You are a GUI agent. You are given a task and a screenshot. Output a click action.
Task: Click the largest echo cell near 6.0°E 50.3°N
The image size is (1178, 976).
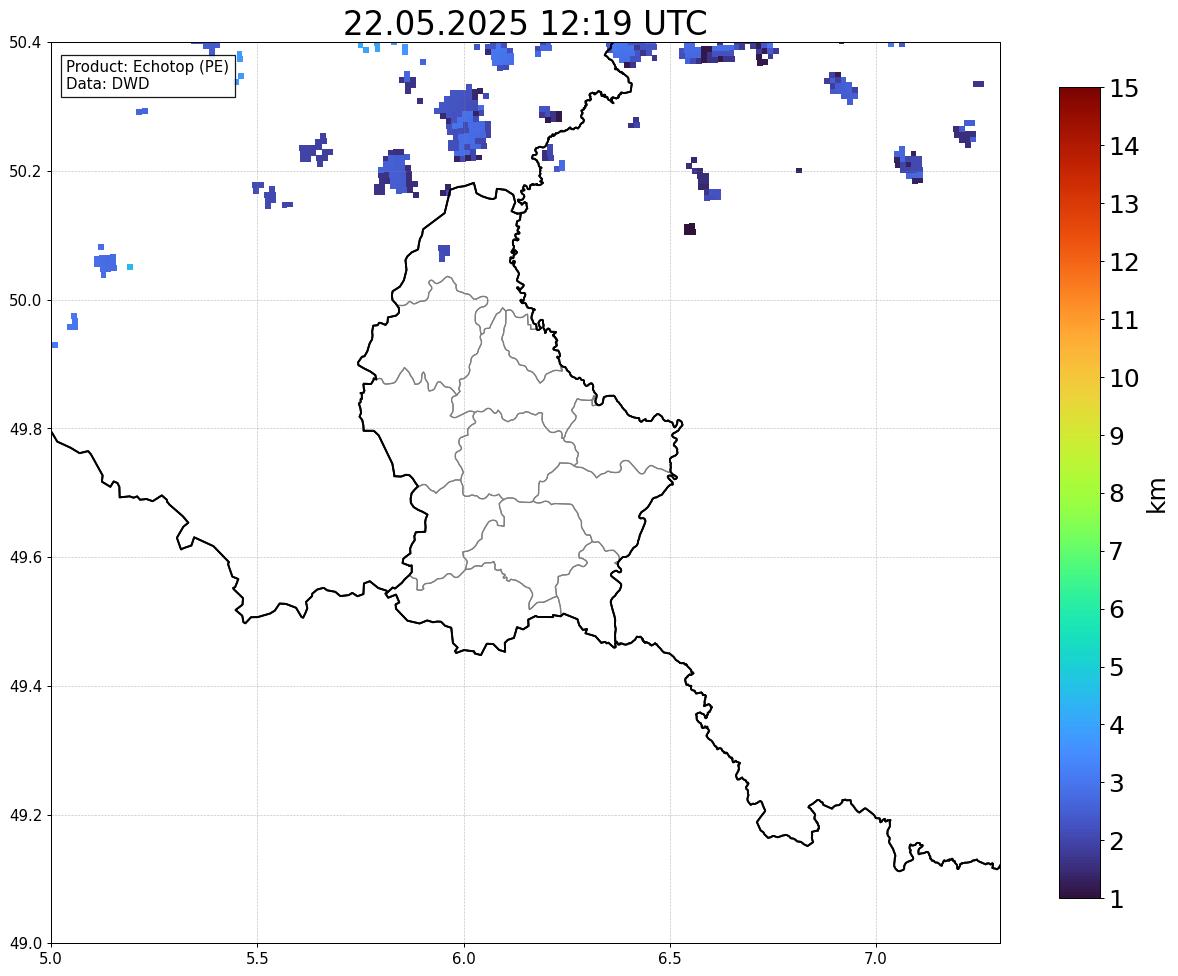click(464, 123)
